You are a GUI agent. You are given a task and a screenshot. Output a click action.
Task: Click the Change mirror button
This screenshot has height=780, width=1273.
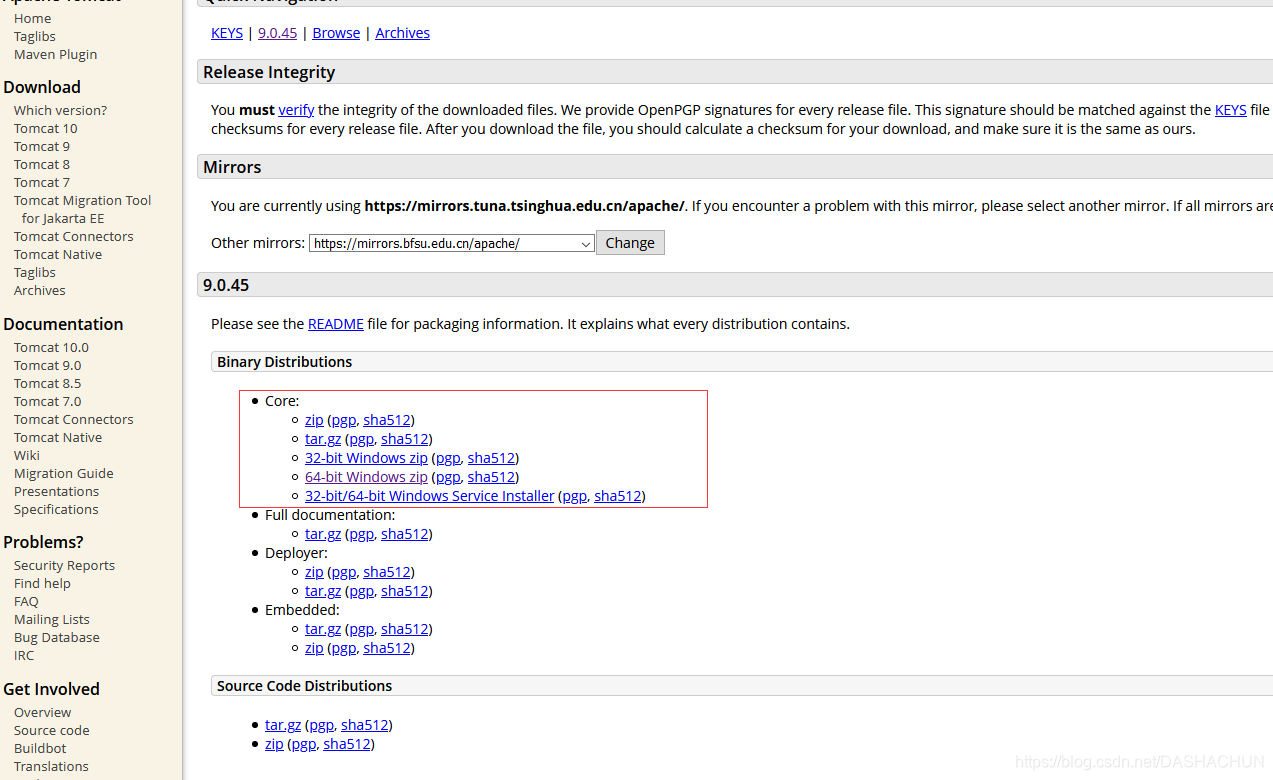pos(630,243)
